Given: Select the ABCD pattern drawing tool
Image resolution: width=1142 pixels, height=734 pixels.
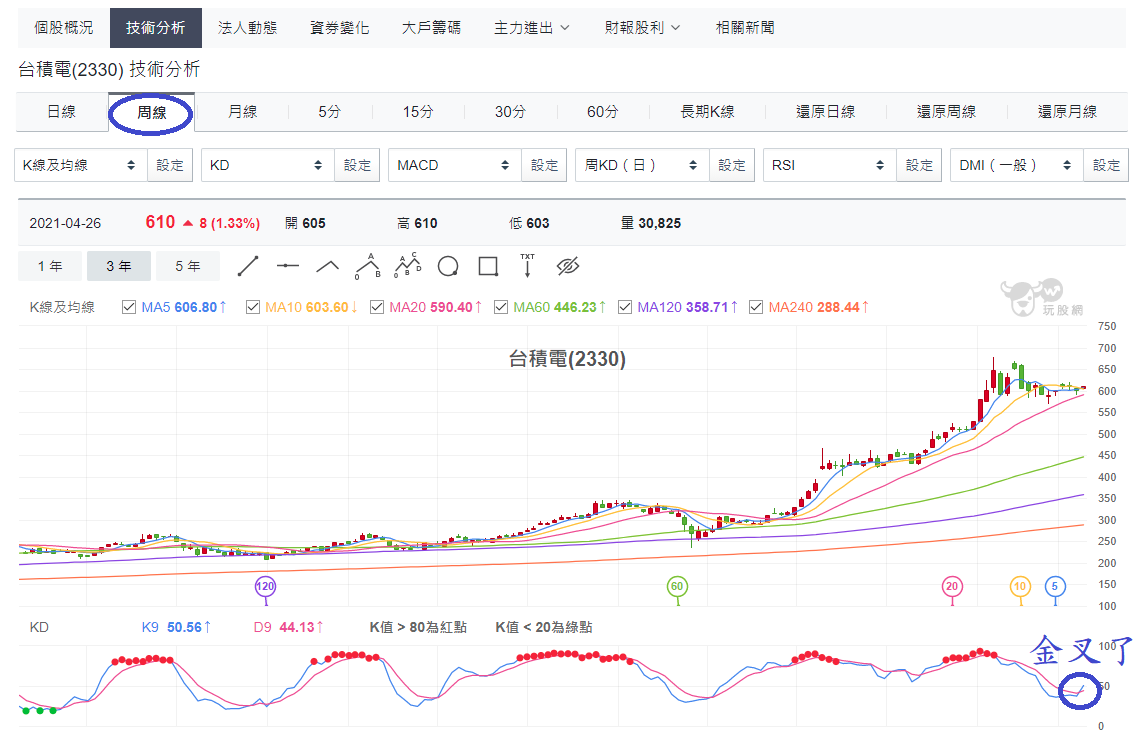Looking at the screenshot, I should click(x=408, y=266).
